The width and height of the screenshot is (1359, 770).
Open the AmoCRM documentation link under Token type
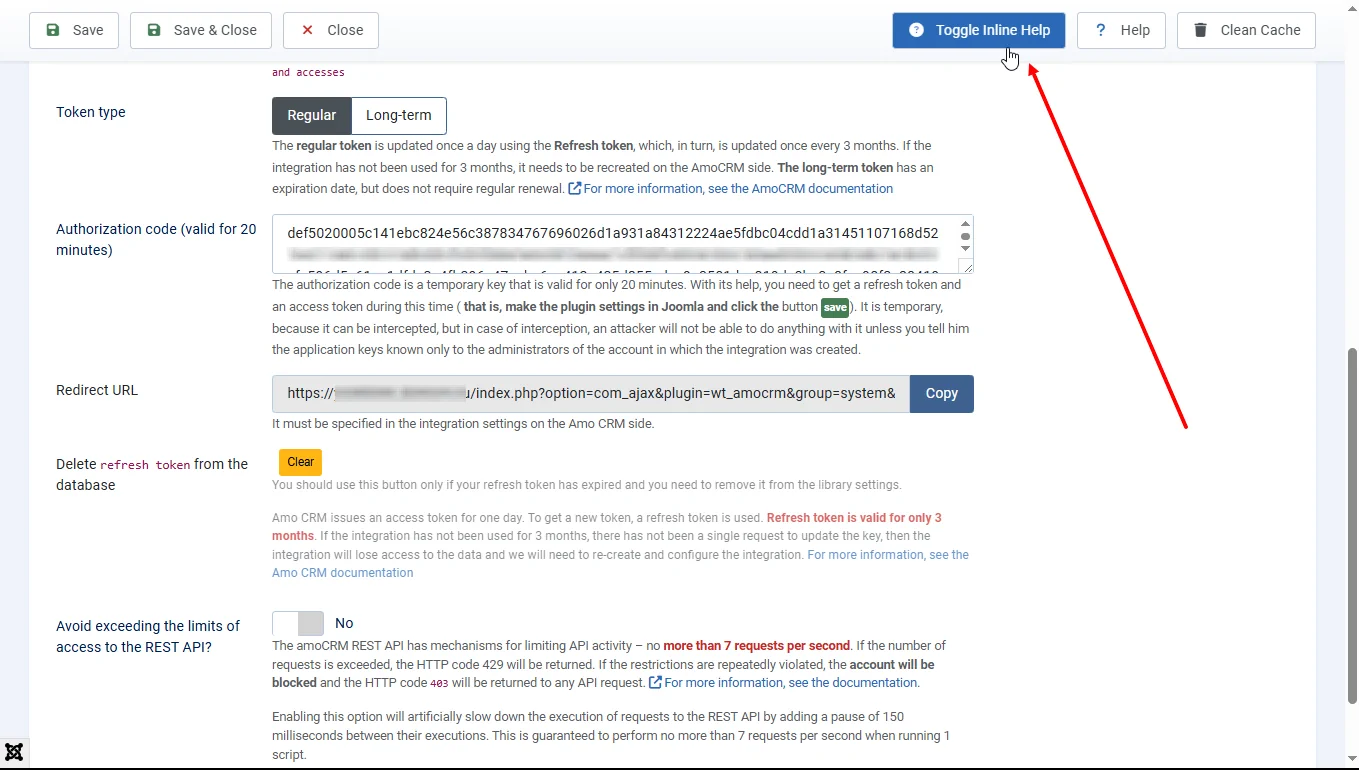pos(737,189)
